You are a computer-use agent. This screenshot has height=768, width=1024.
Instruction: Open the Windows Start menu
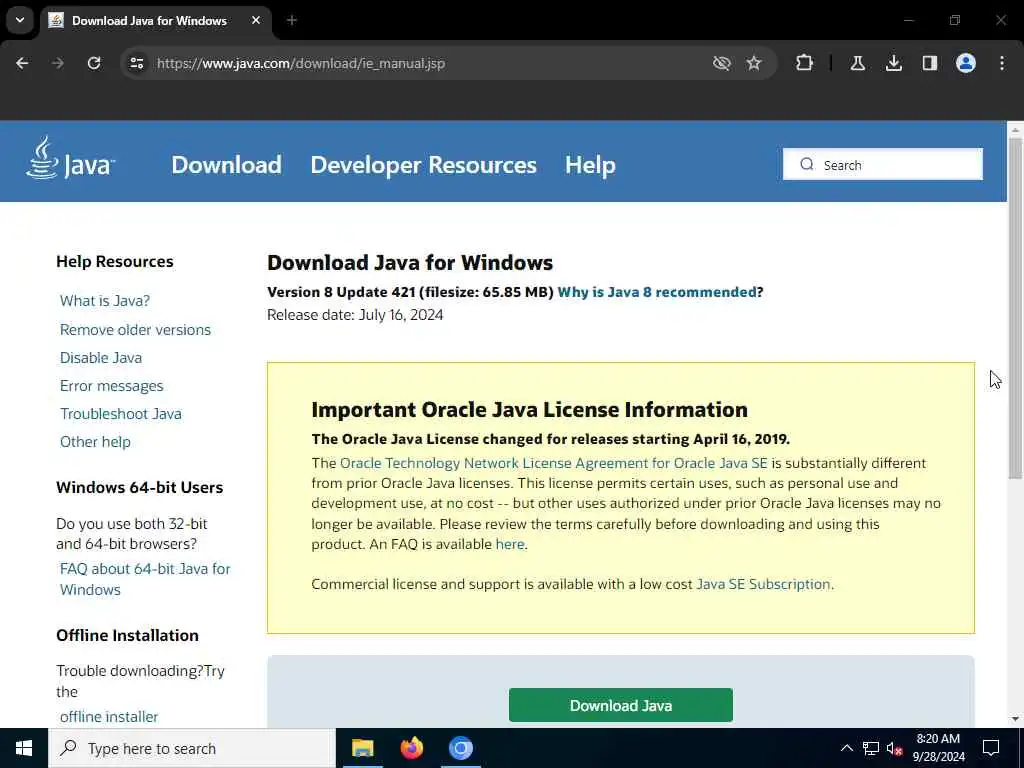tap(24, 748)
